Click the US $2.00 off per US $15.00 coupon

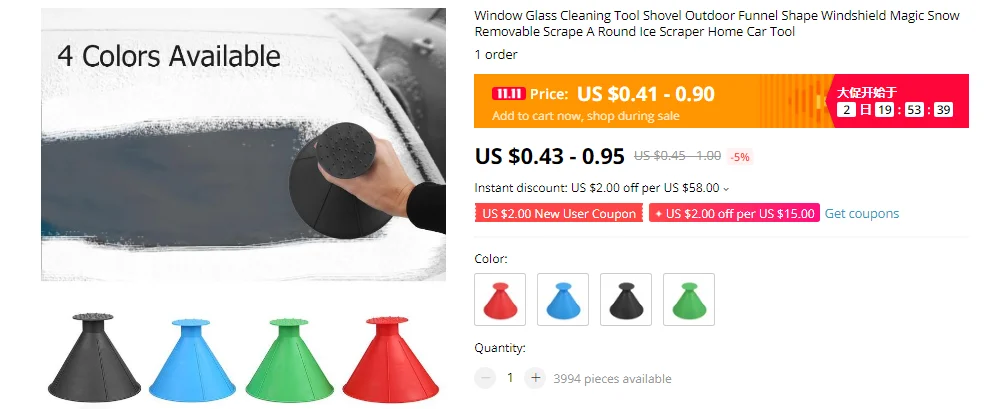734,213
